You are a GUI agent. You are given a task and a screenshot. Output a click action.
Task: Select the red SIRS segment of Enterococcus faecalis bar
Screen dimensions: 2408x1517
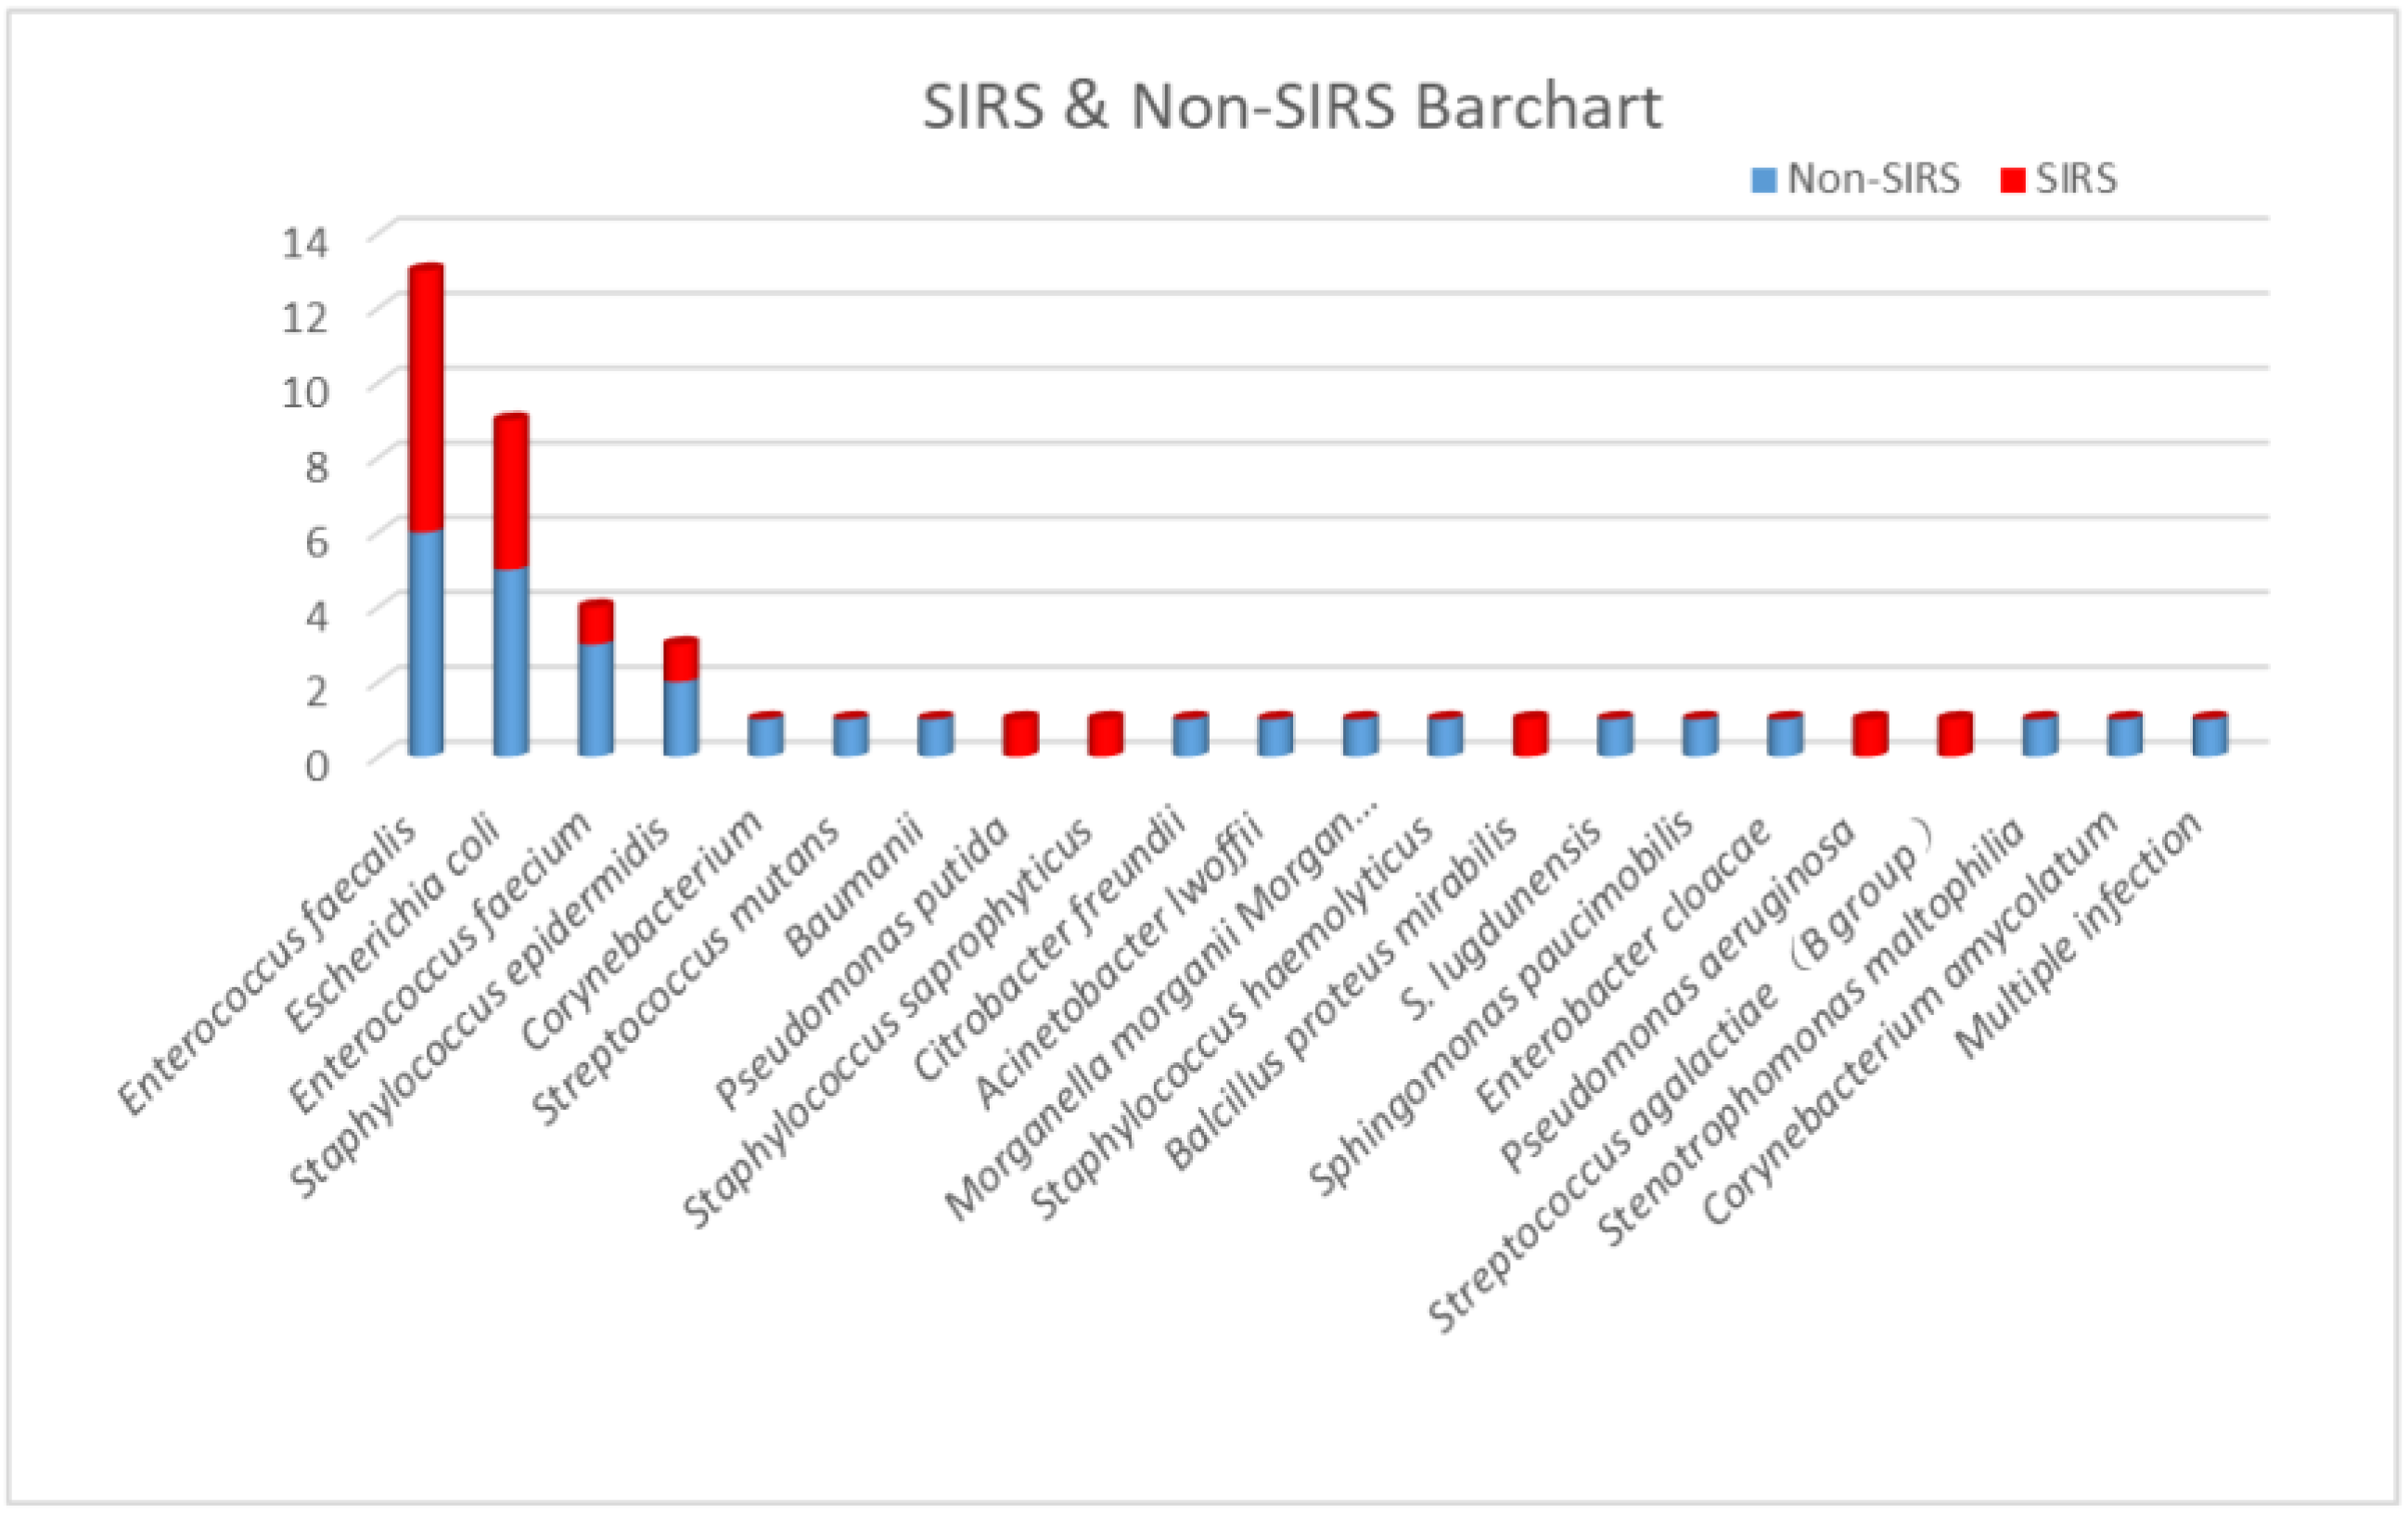pyautogui.click(x=425, y=400)
